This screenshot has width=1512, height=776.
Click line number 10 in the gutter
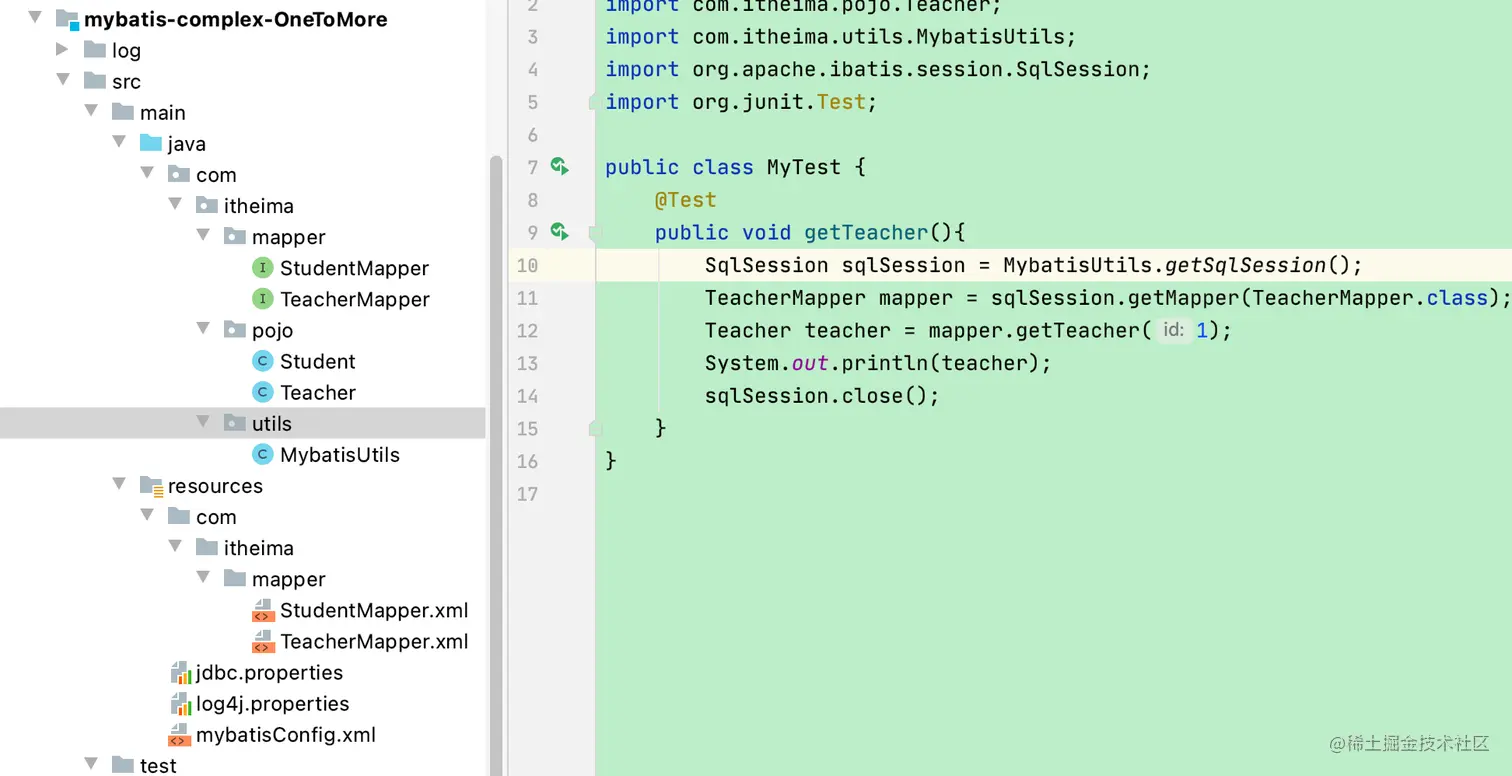pos(527,265)
